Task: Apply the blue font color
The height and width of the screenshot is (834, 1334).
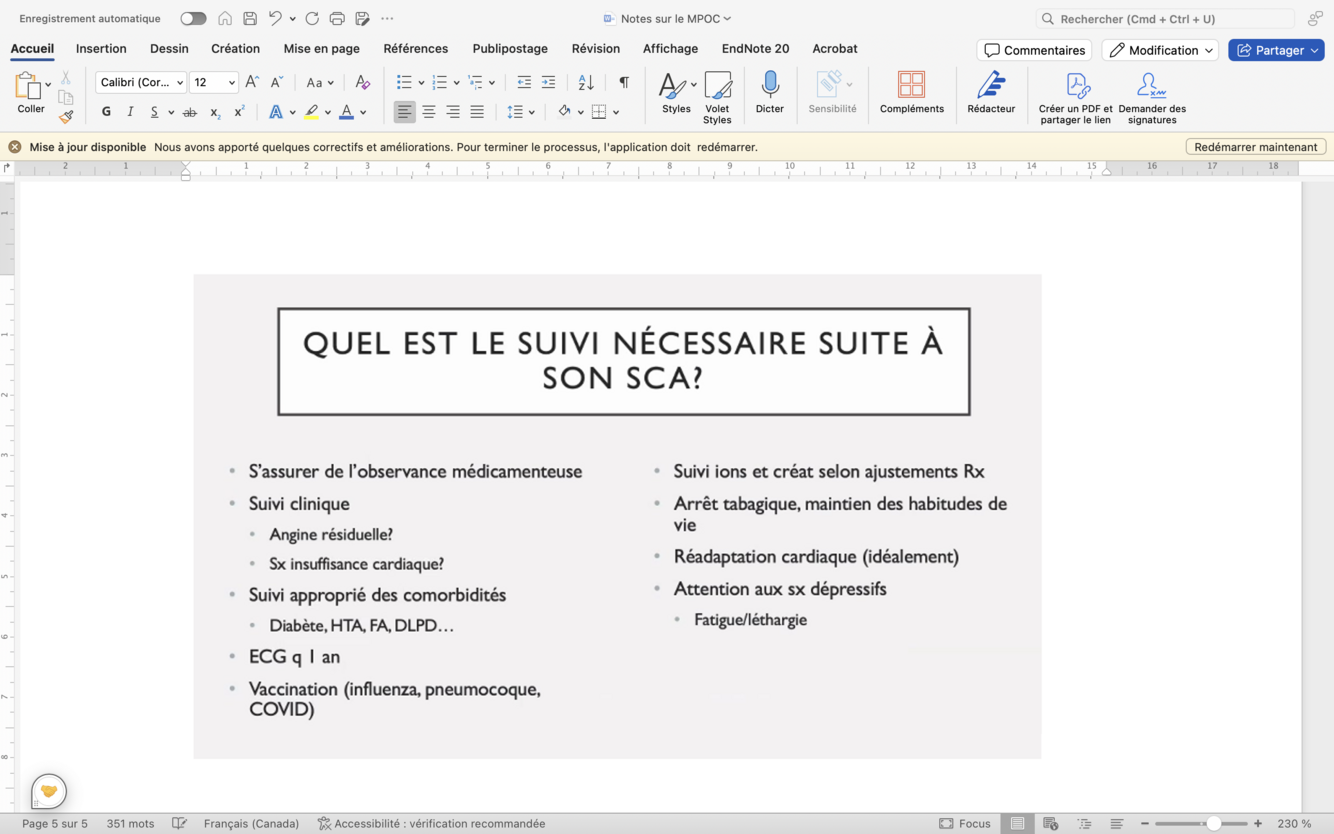Action: click(346, 112)
